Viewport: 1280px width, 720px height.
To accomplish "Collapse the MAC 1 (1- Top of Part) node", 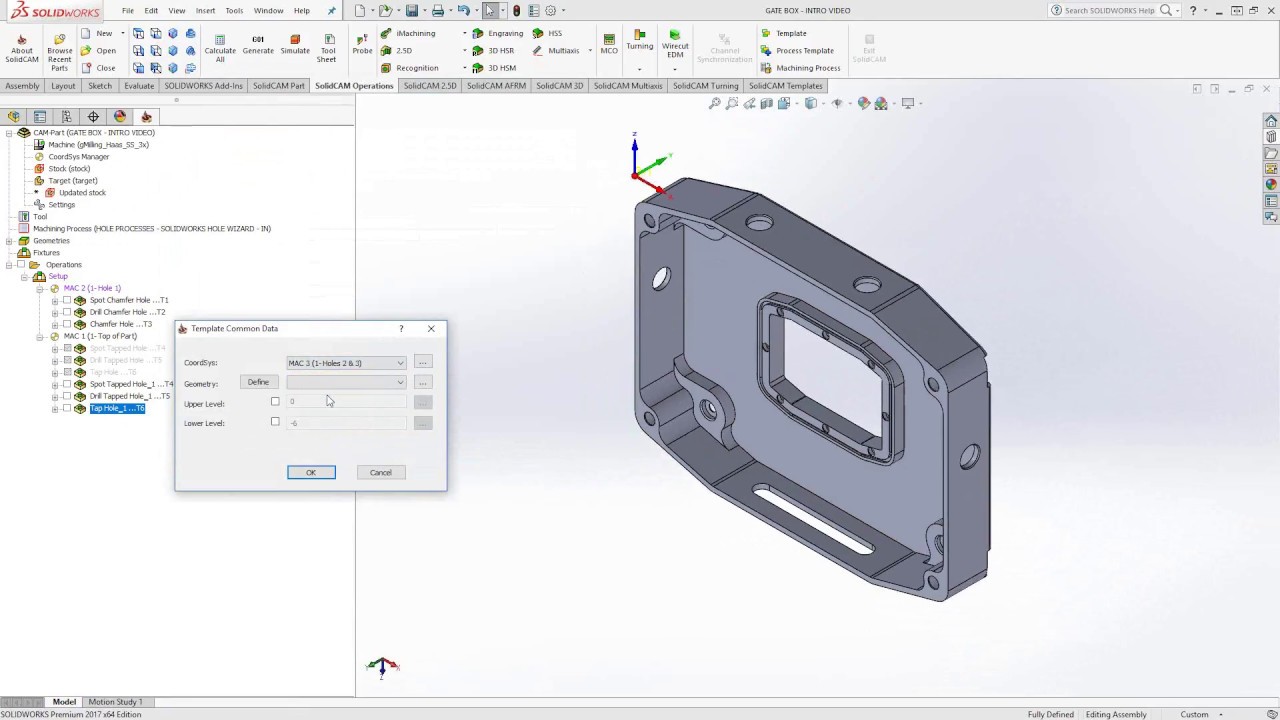I will tap(41, 336).
